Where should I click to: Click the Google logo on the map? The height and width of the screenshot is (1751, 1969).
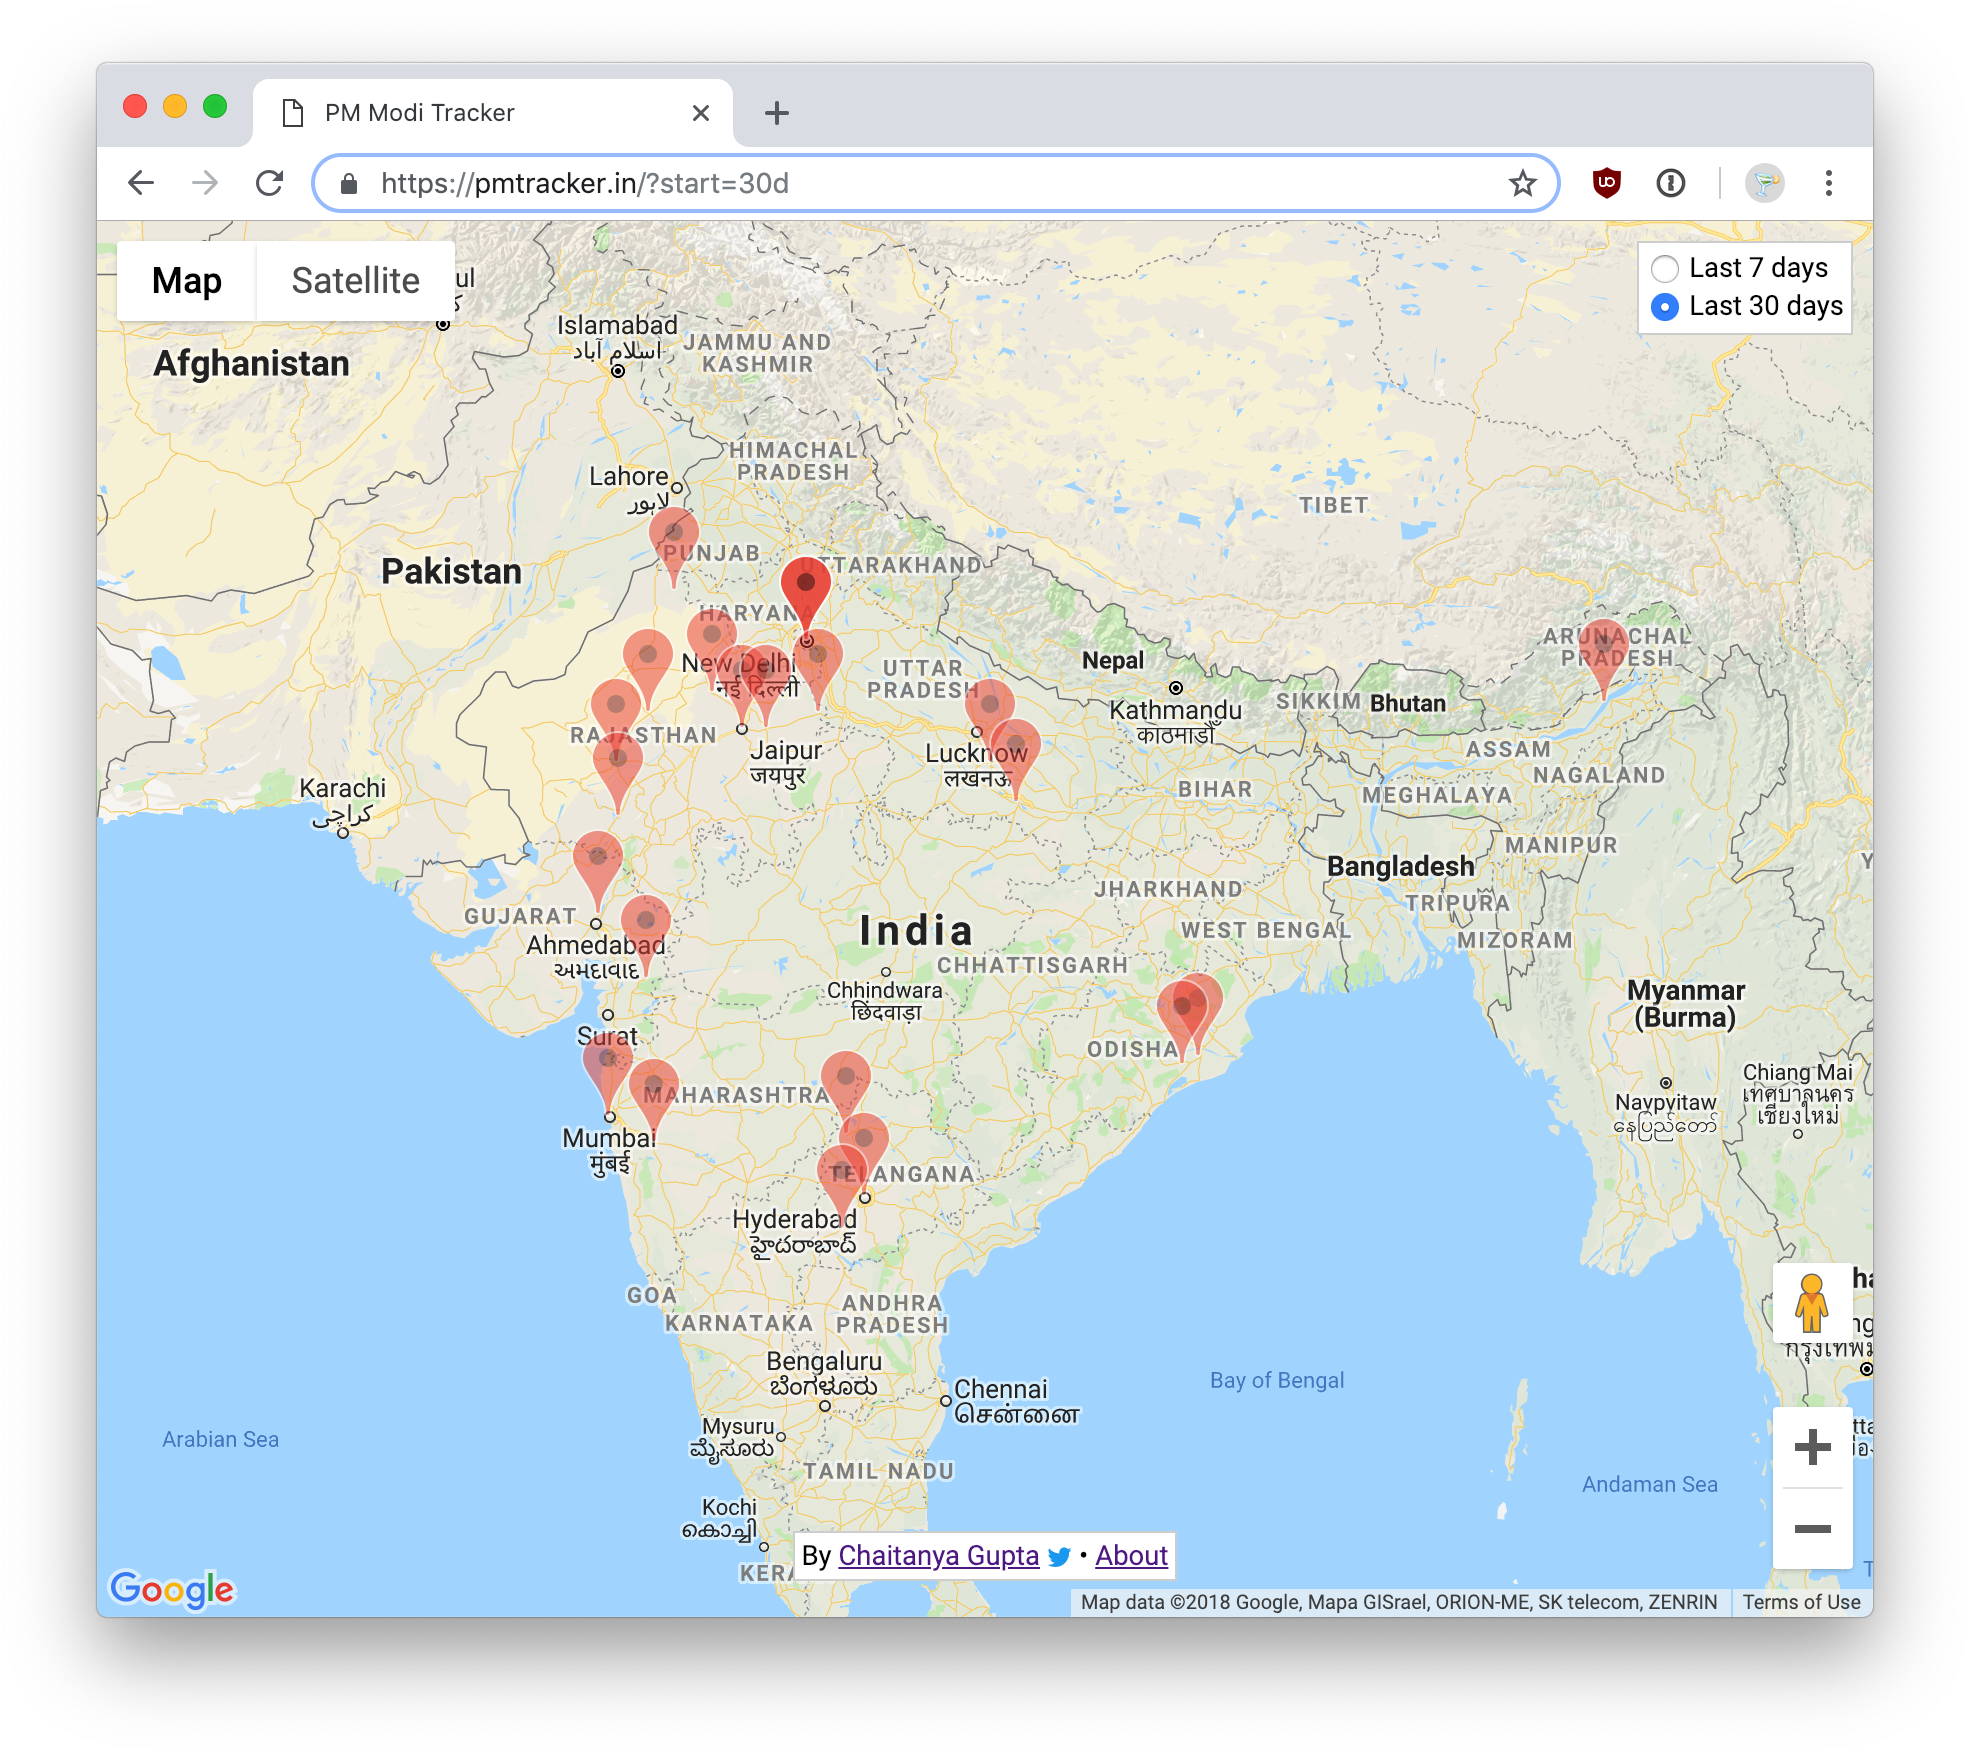[172, 1589]
